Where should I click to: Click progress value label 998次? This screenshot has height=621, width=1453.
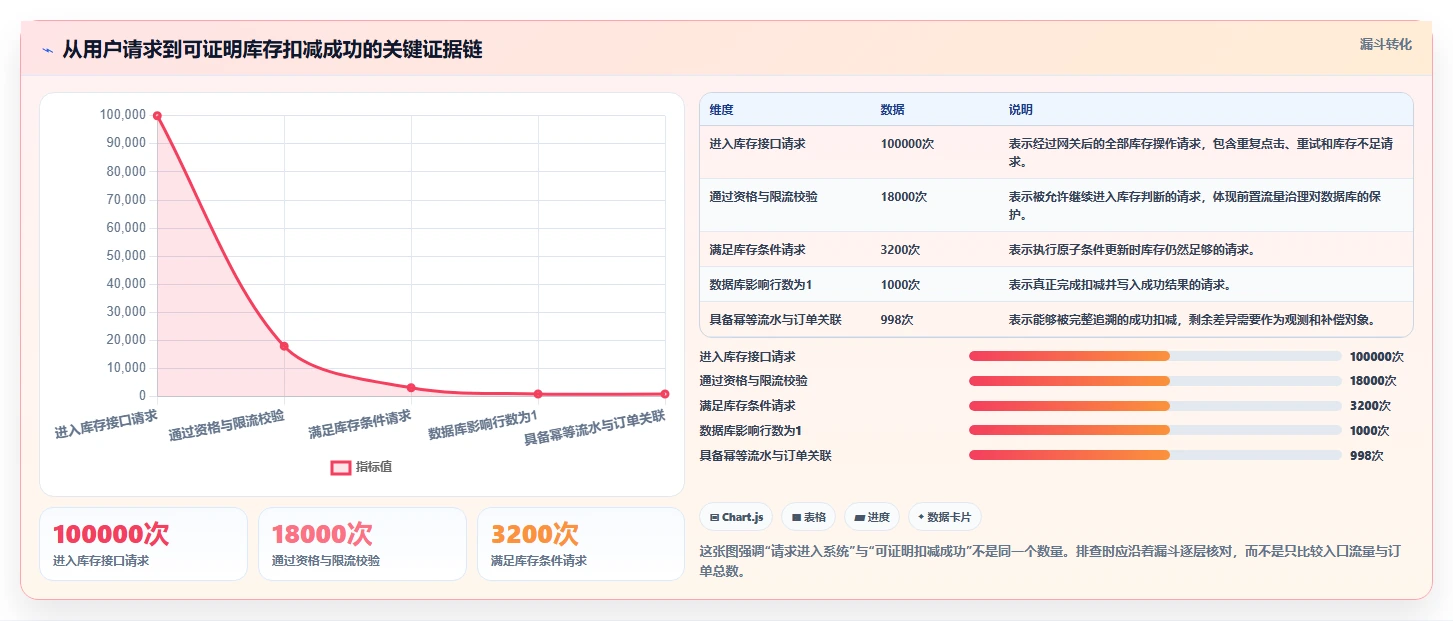(1366, 456)
